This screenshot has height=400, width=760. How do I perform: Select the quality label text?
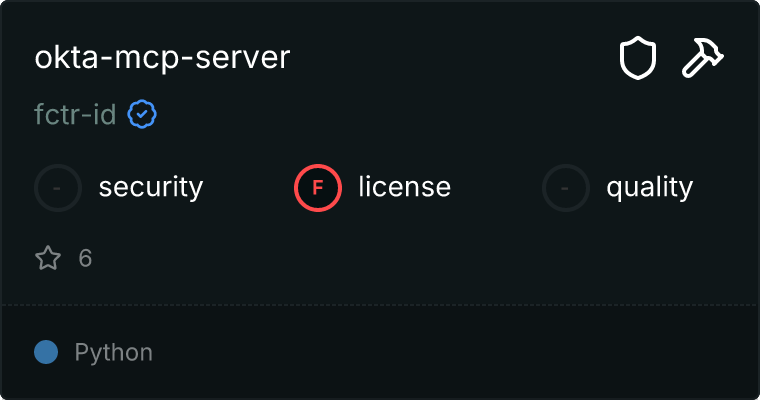(649, 187)
